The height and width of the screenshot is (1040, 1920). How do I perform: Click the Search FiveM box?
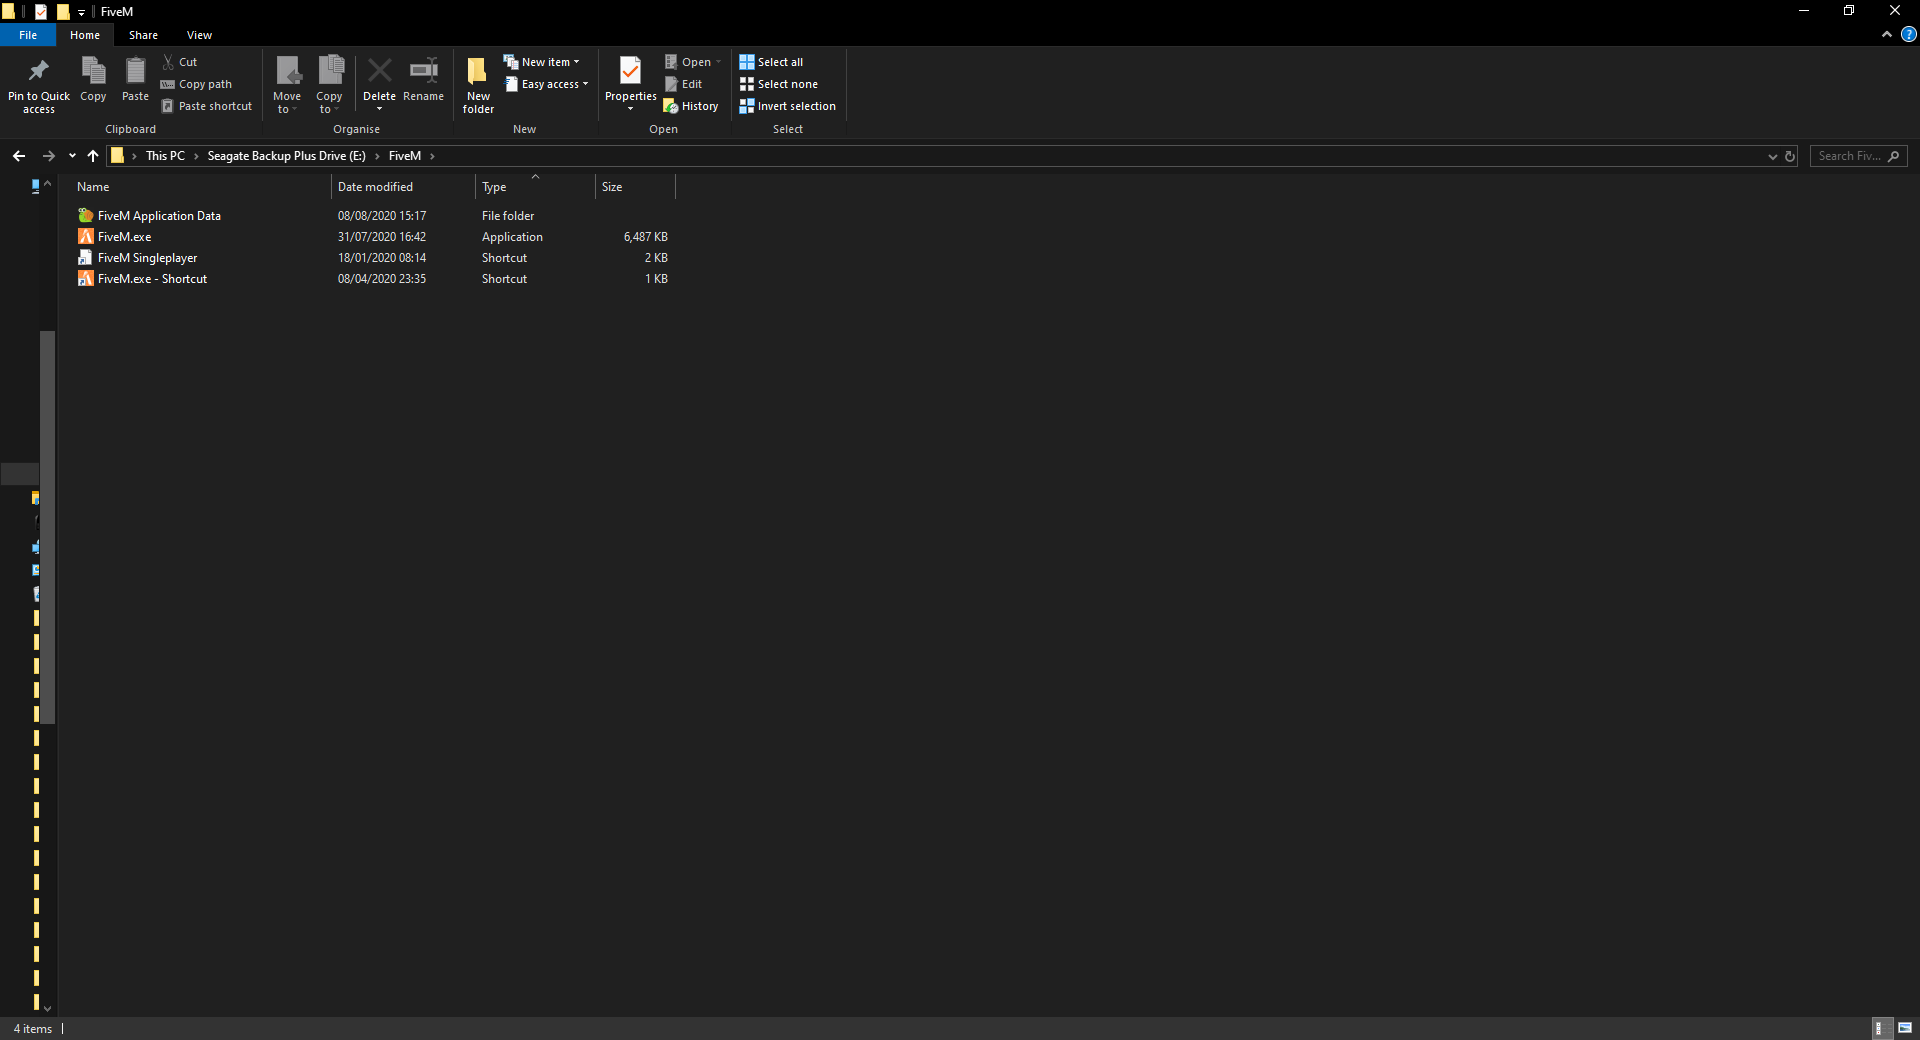pyautogui.click(x=1858, y=156)
